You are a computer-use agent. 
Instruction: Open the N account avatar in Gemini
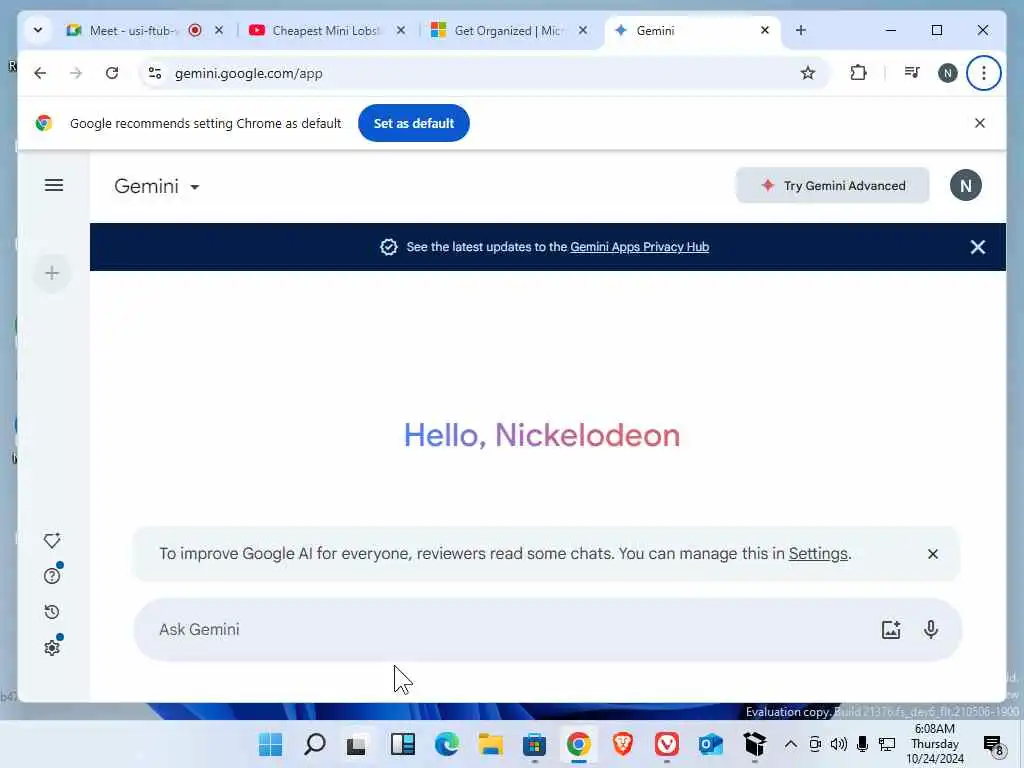click(x=966, y=185)
